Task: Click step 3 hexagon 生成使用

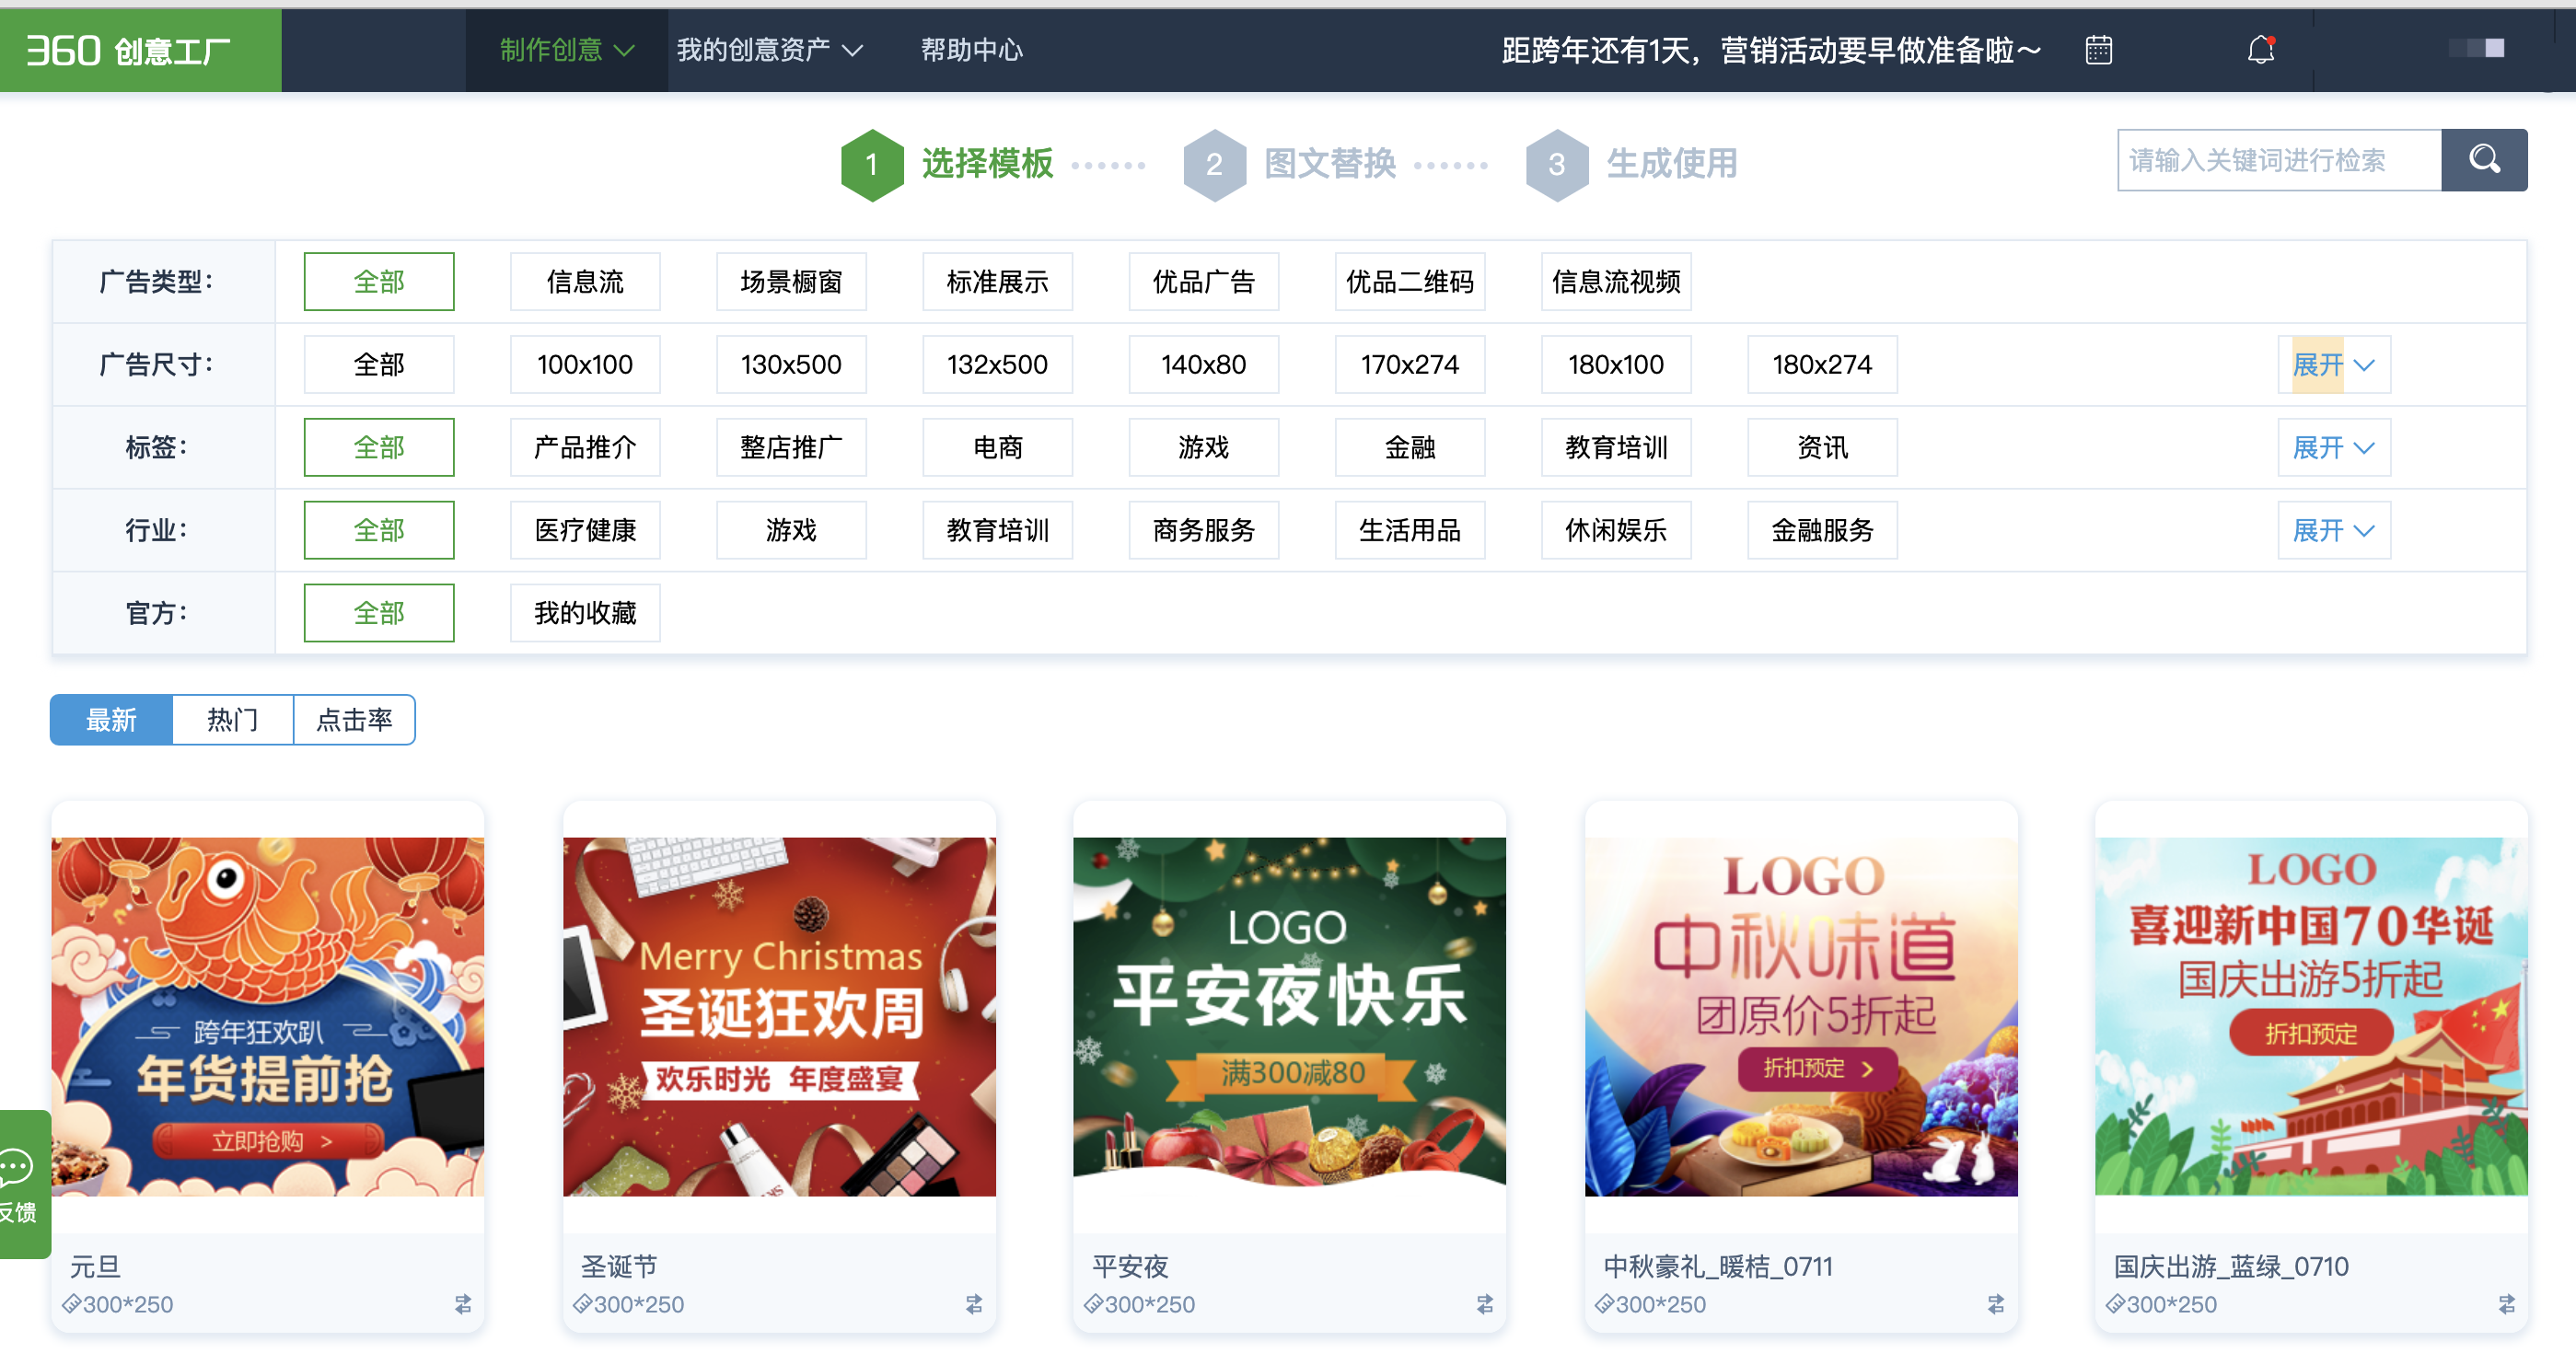Action: [x=1557, y=165]
